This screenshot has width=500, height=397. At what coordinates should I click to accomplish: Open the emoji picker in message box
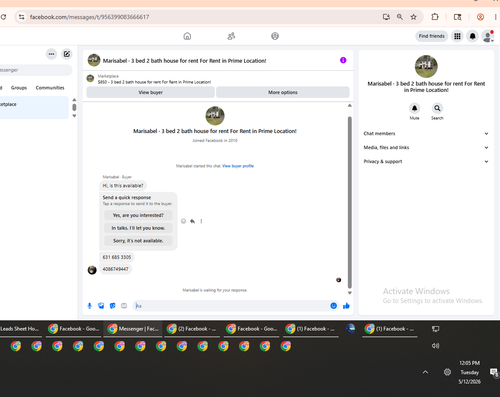click(333, 306)
